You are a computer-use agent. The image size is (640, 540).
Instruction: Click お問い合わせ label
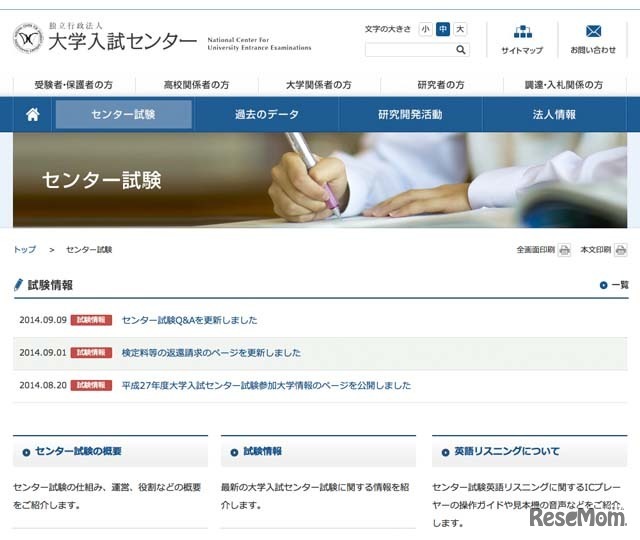click(593, 50)
